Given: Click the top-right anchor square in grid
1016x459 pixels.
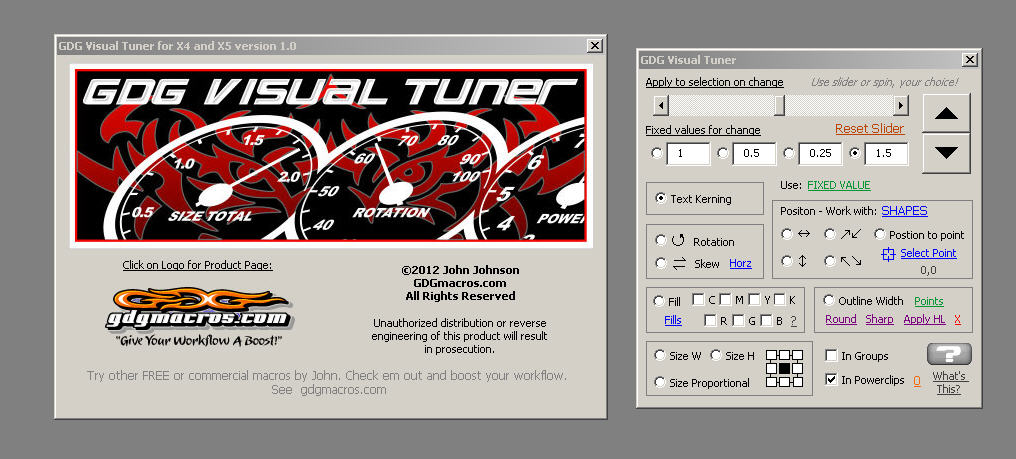Looking at the screenshot, I should point(798,355).
